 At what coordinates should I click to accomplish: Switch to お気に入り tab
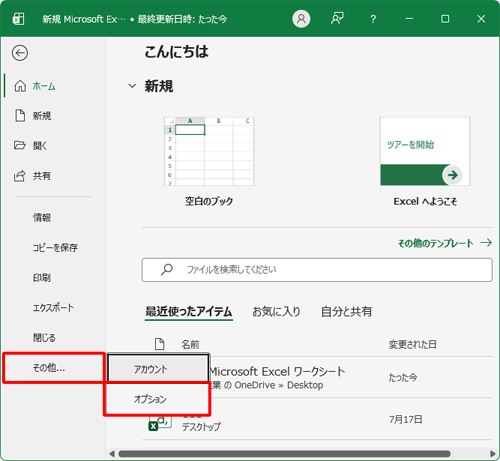(x=276, y=311)
